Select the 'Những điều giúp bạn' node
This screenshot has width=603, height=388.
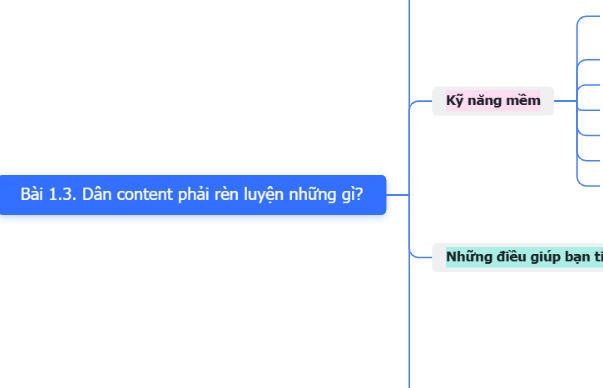coord(518,257)
